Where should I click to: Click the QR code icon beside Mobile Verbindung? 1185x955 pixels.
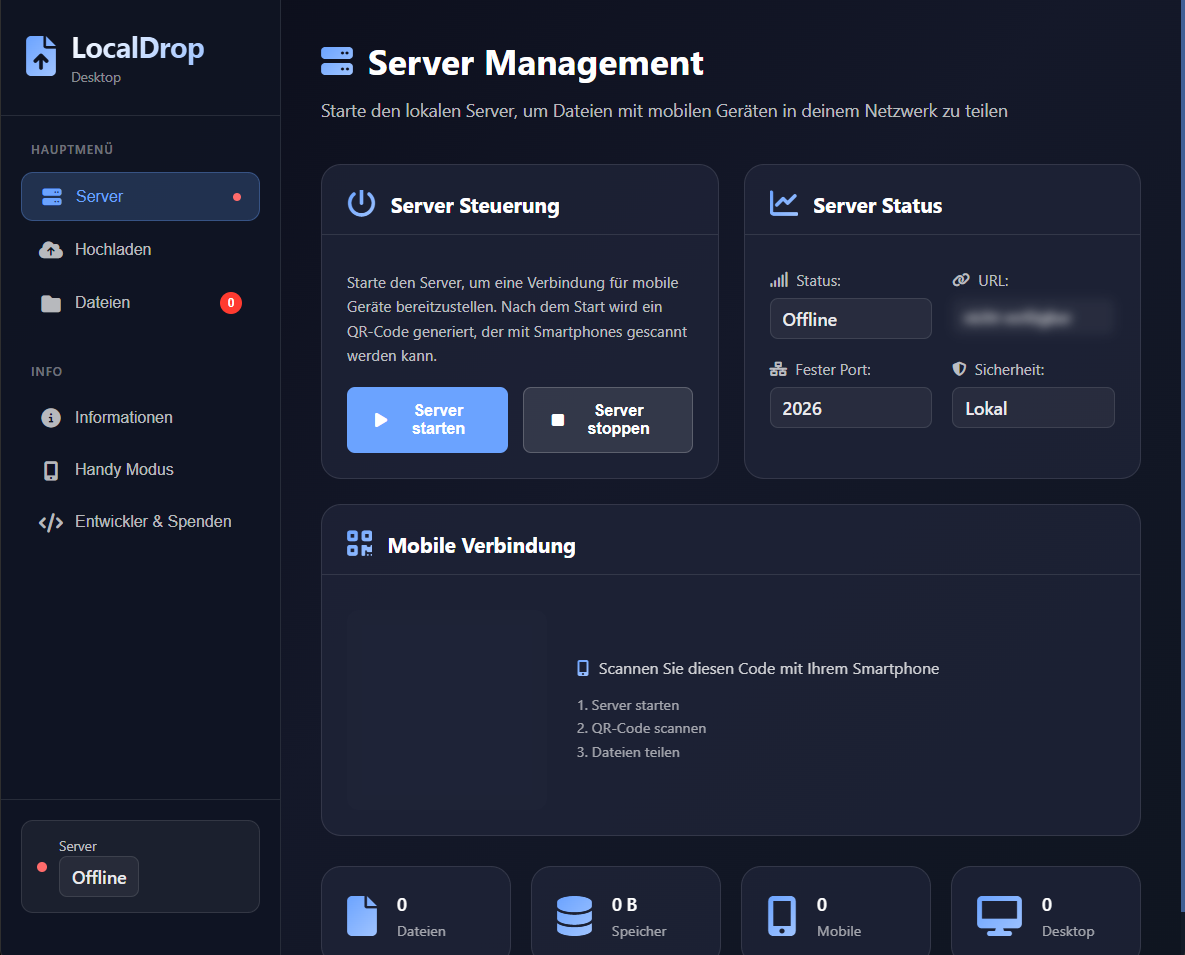pos(359,544)
